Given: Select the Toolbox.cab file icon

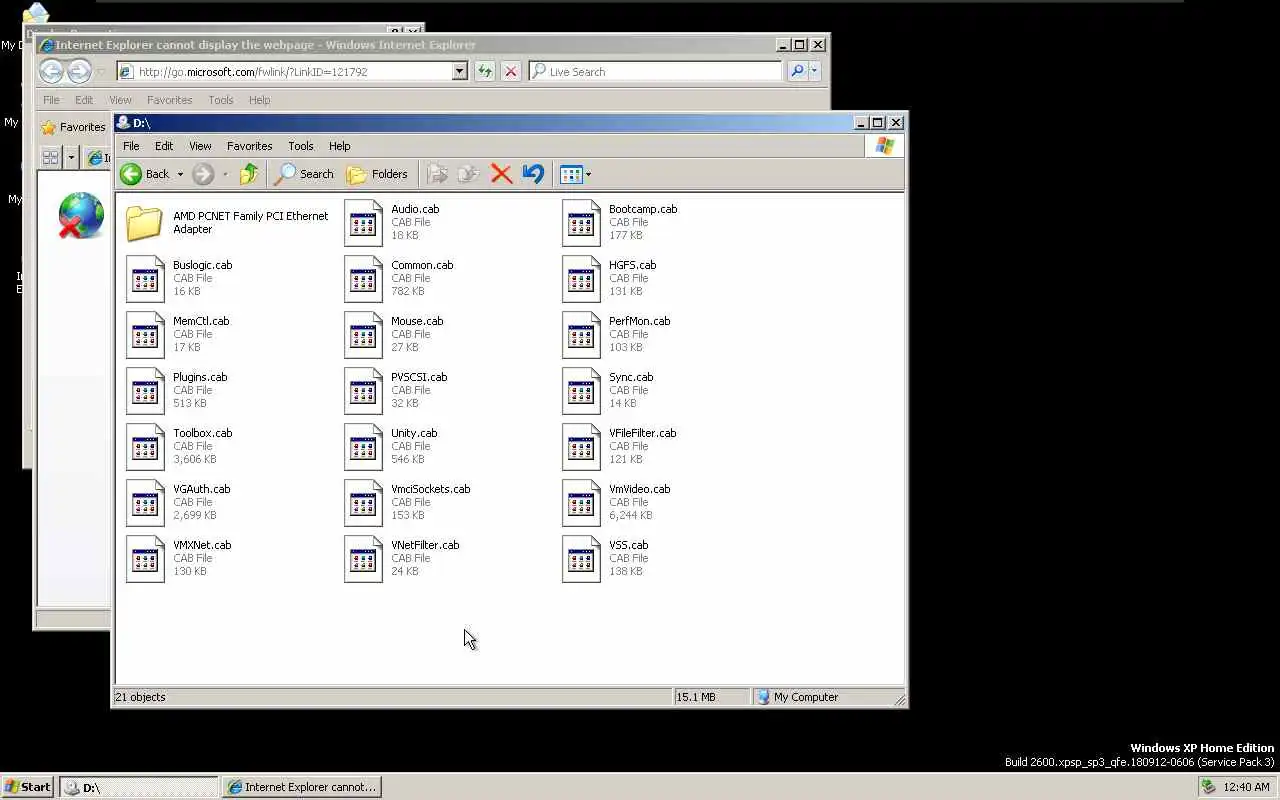Looking at the screenshot, I should (x=145, y=446).
